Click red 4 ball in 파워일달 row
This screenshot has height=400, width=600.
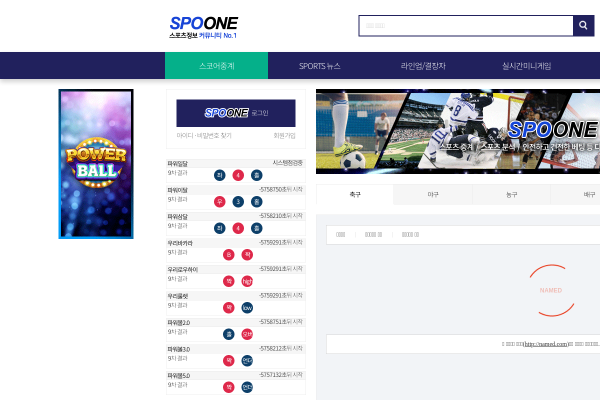[x=238, y=175]
